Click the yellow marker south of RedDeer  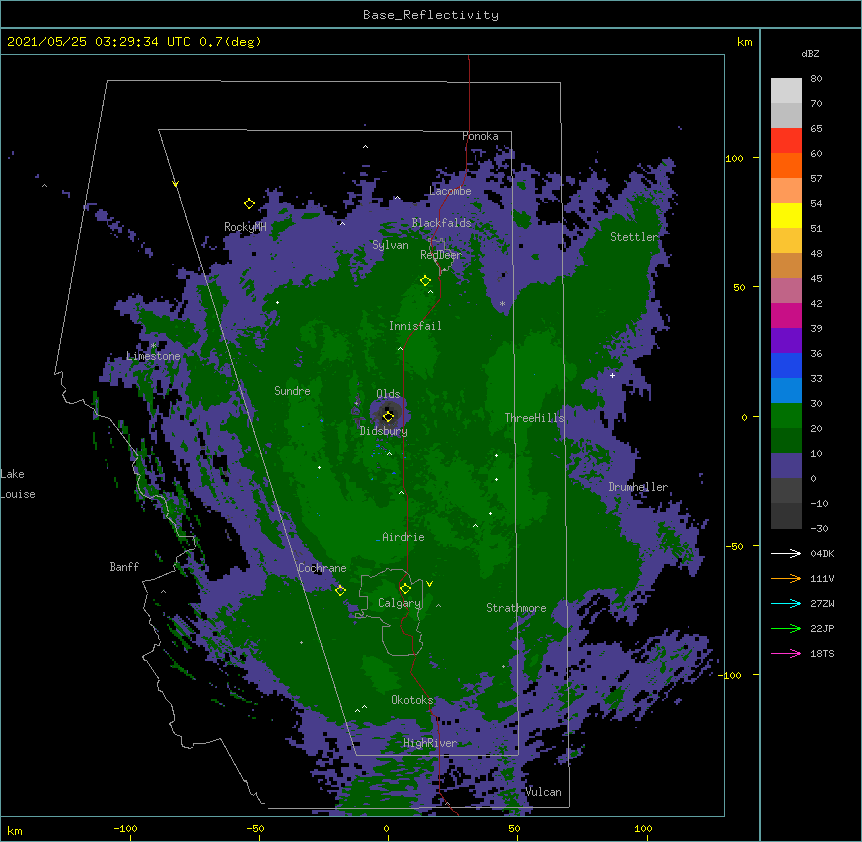pyautogui.click(x=425, y=281)
